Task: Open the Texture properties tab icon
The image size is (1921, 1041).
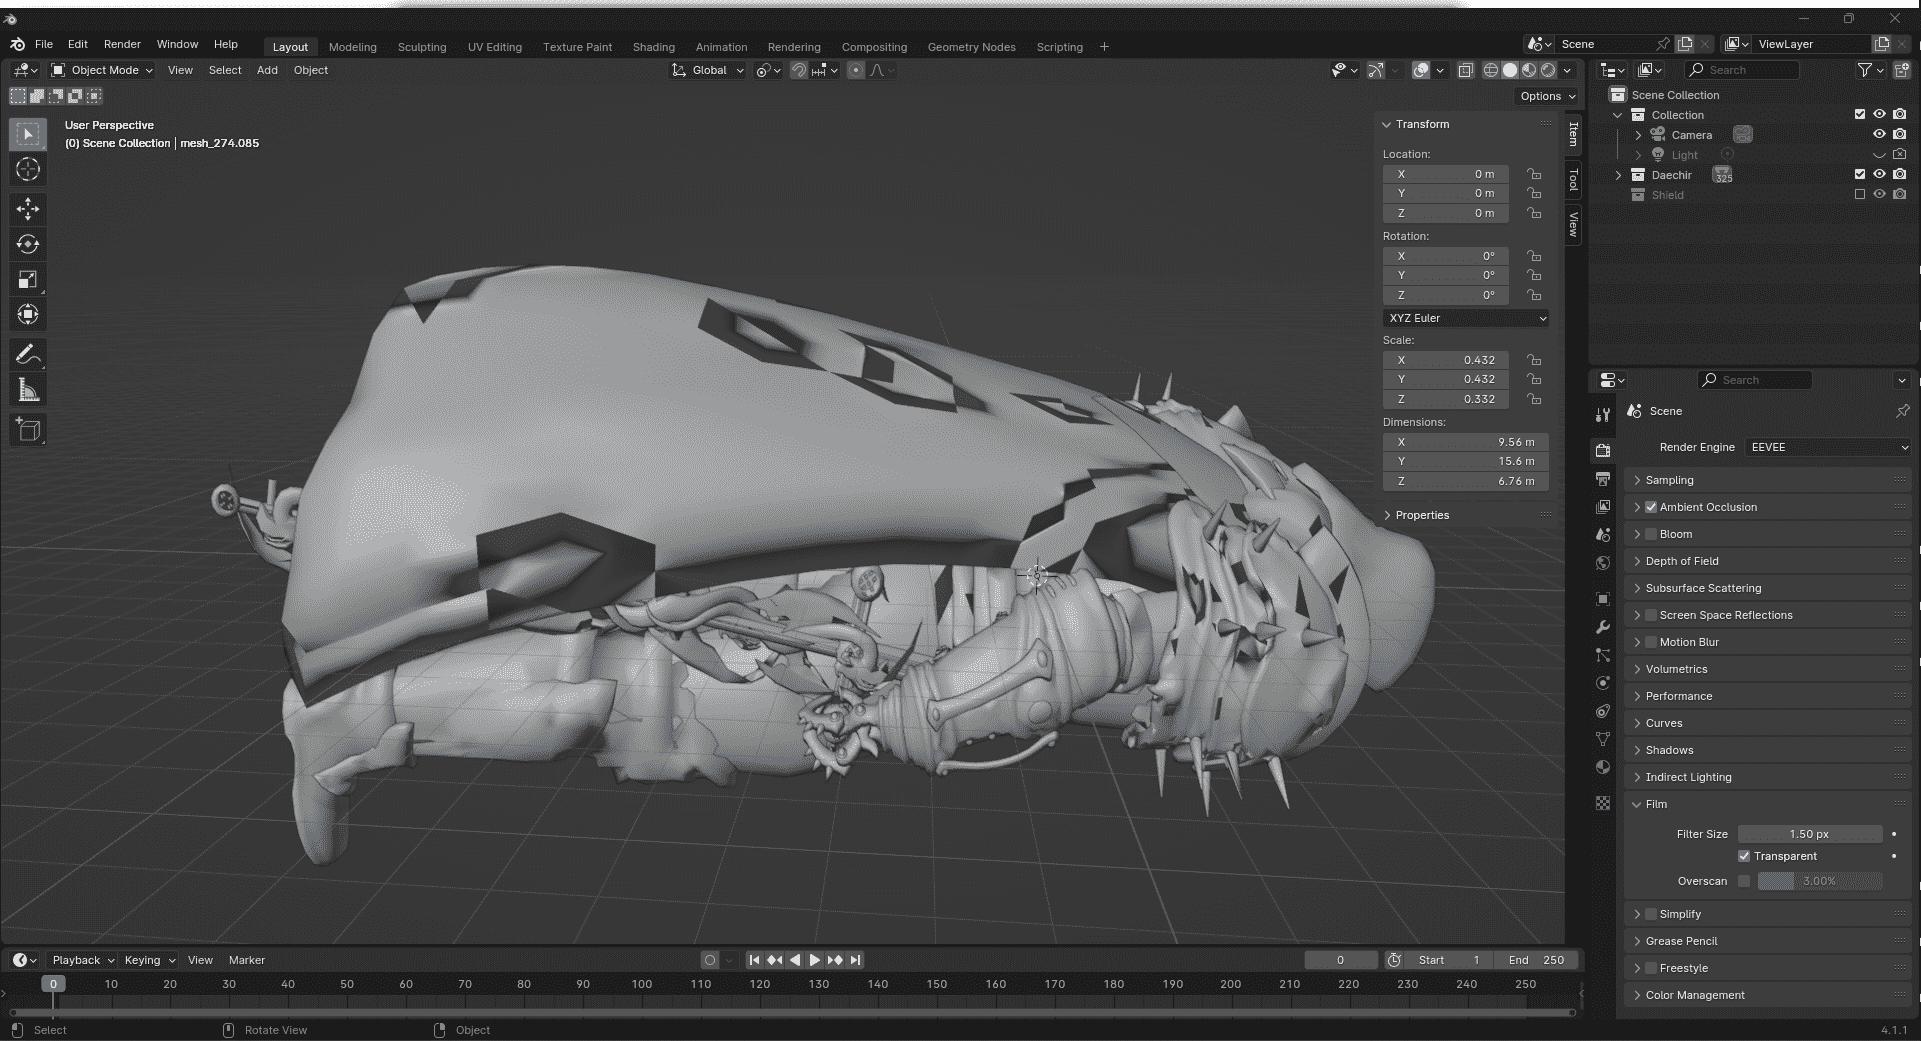Action: (1603, 803)
